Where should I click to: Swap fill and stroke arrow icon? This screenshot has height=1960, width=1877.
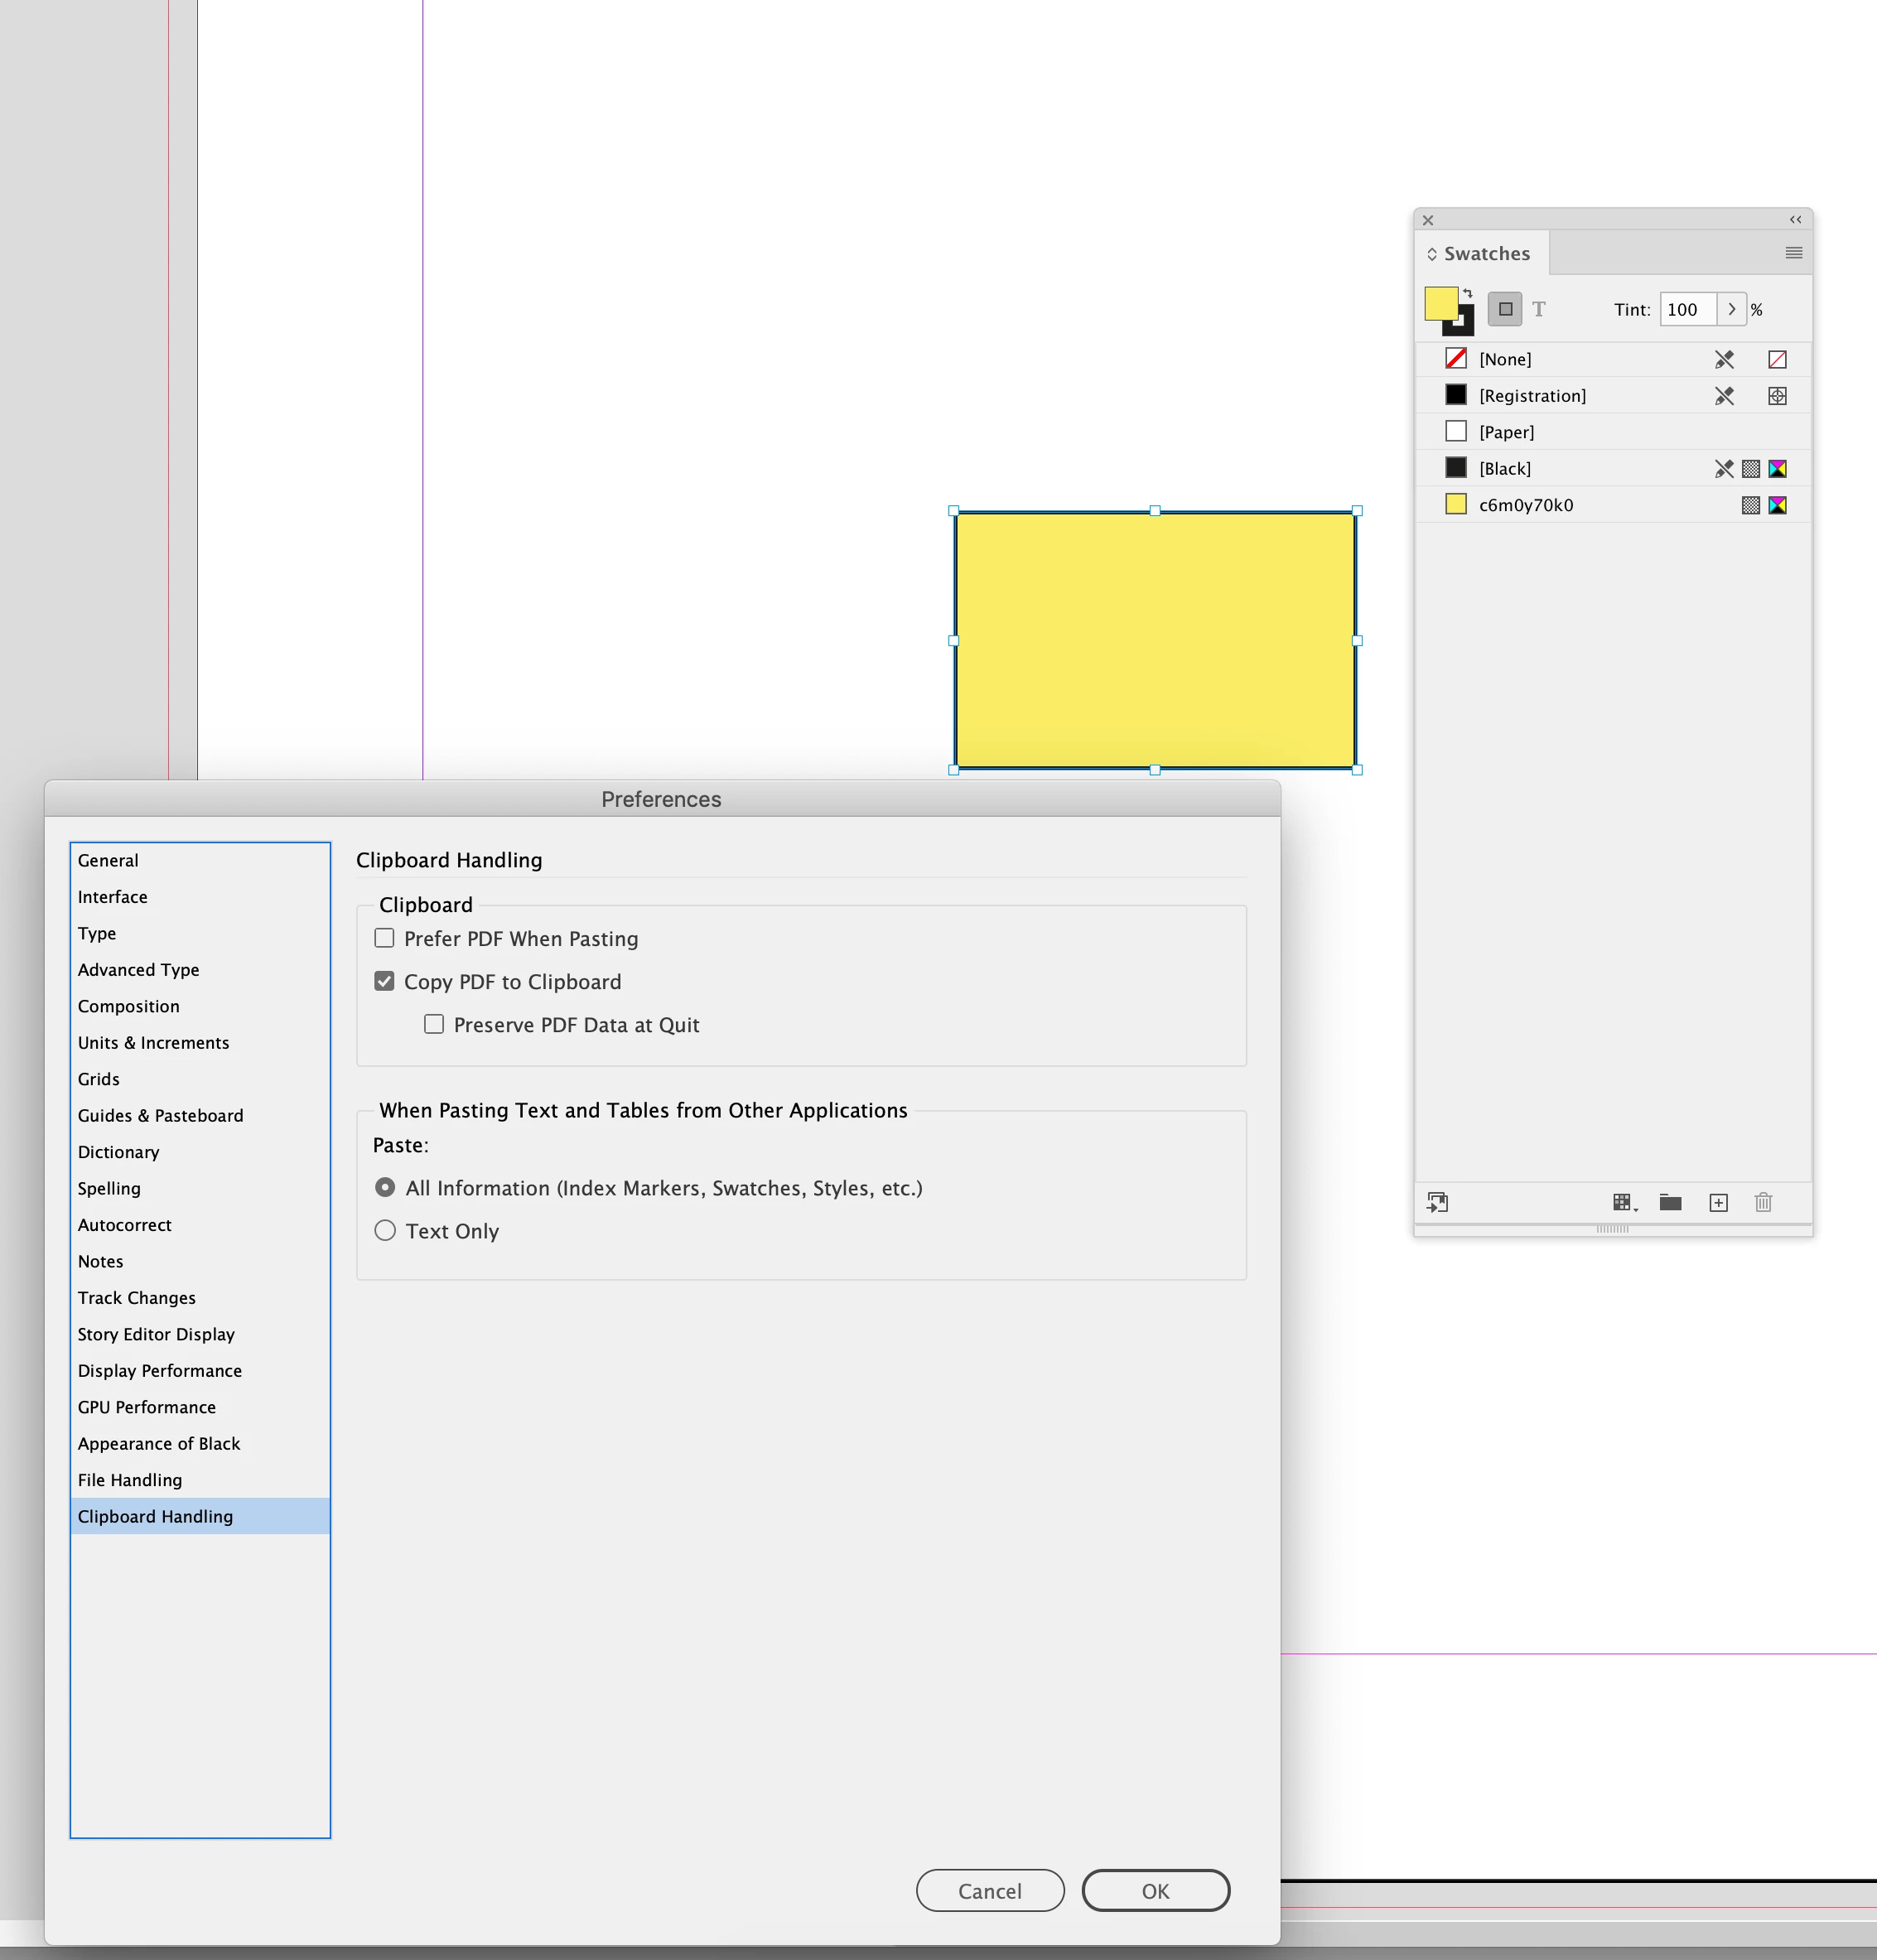(1467, 293)
